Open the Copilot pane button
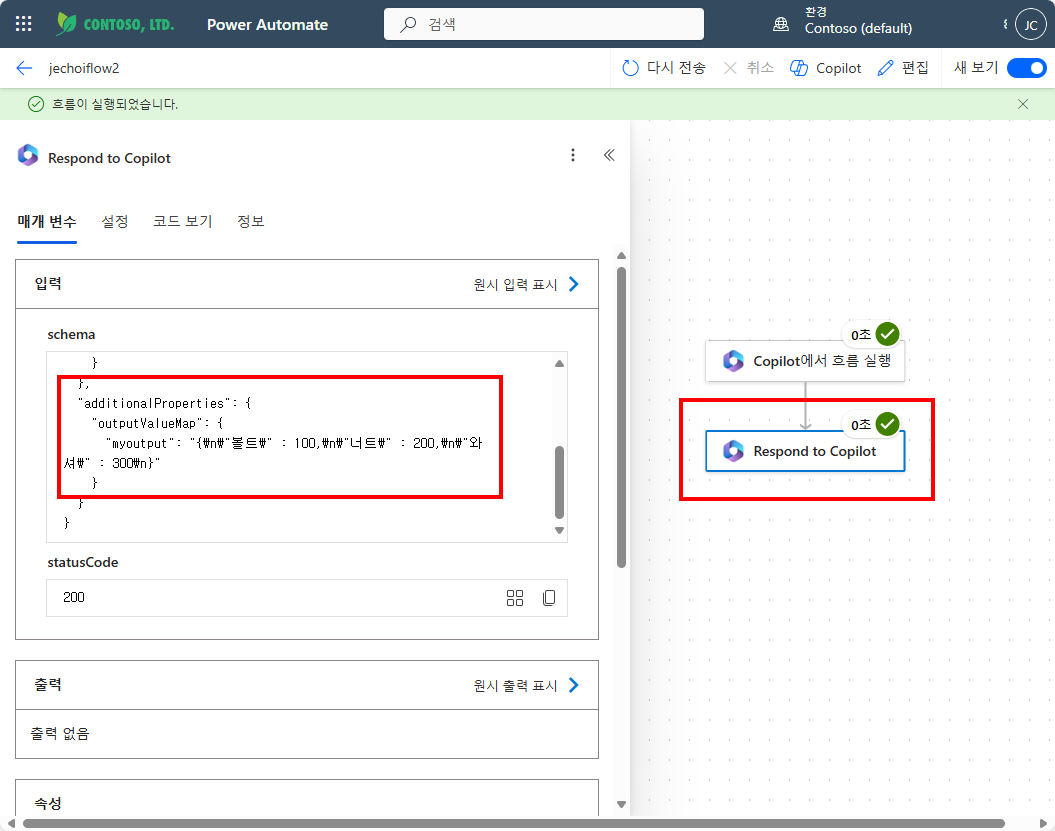This screenshot has width=1055, height=831. (x=826, y=68)
